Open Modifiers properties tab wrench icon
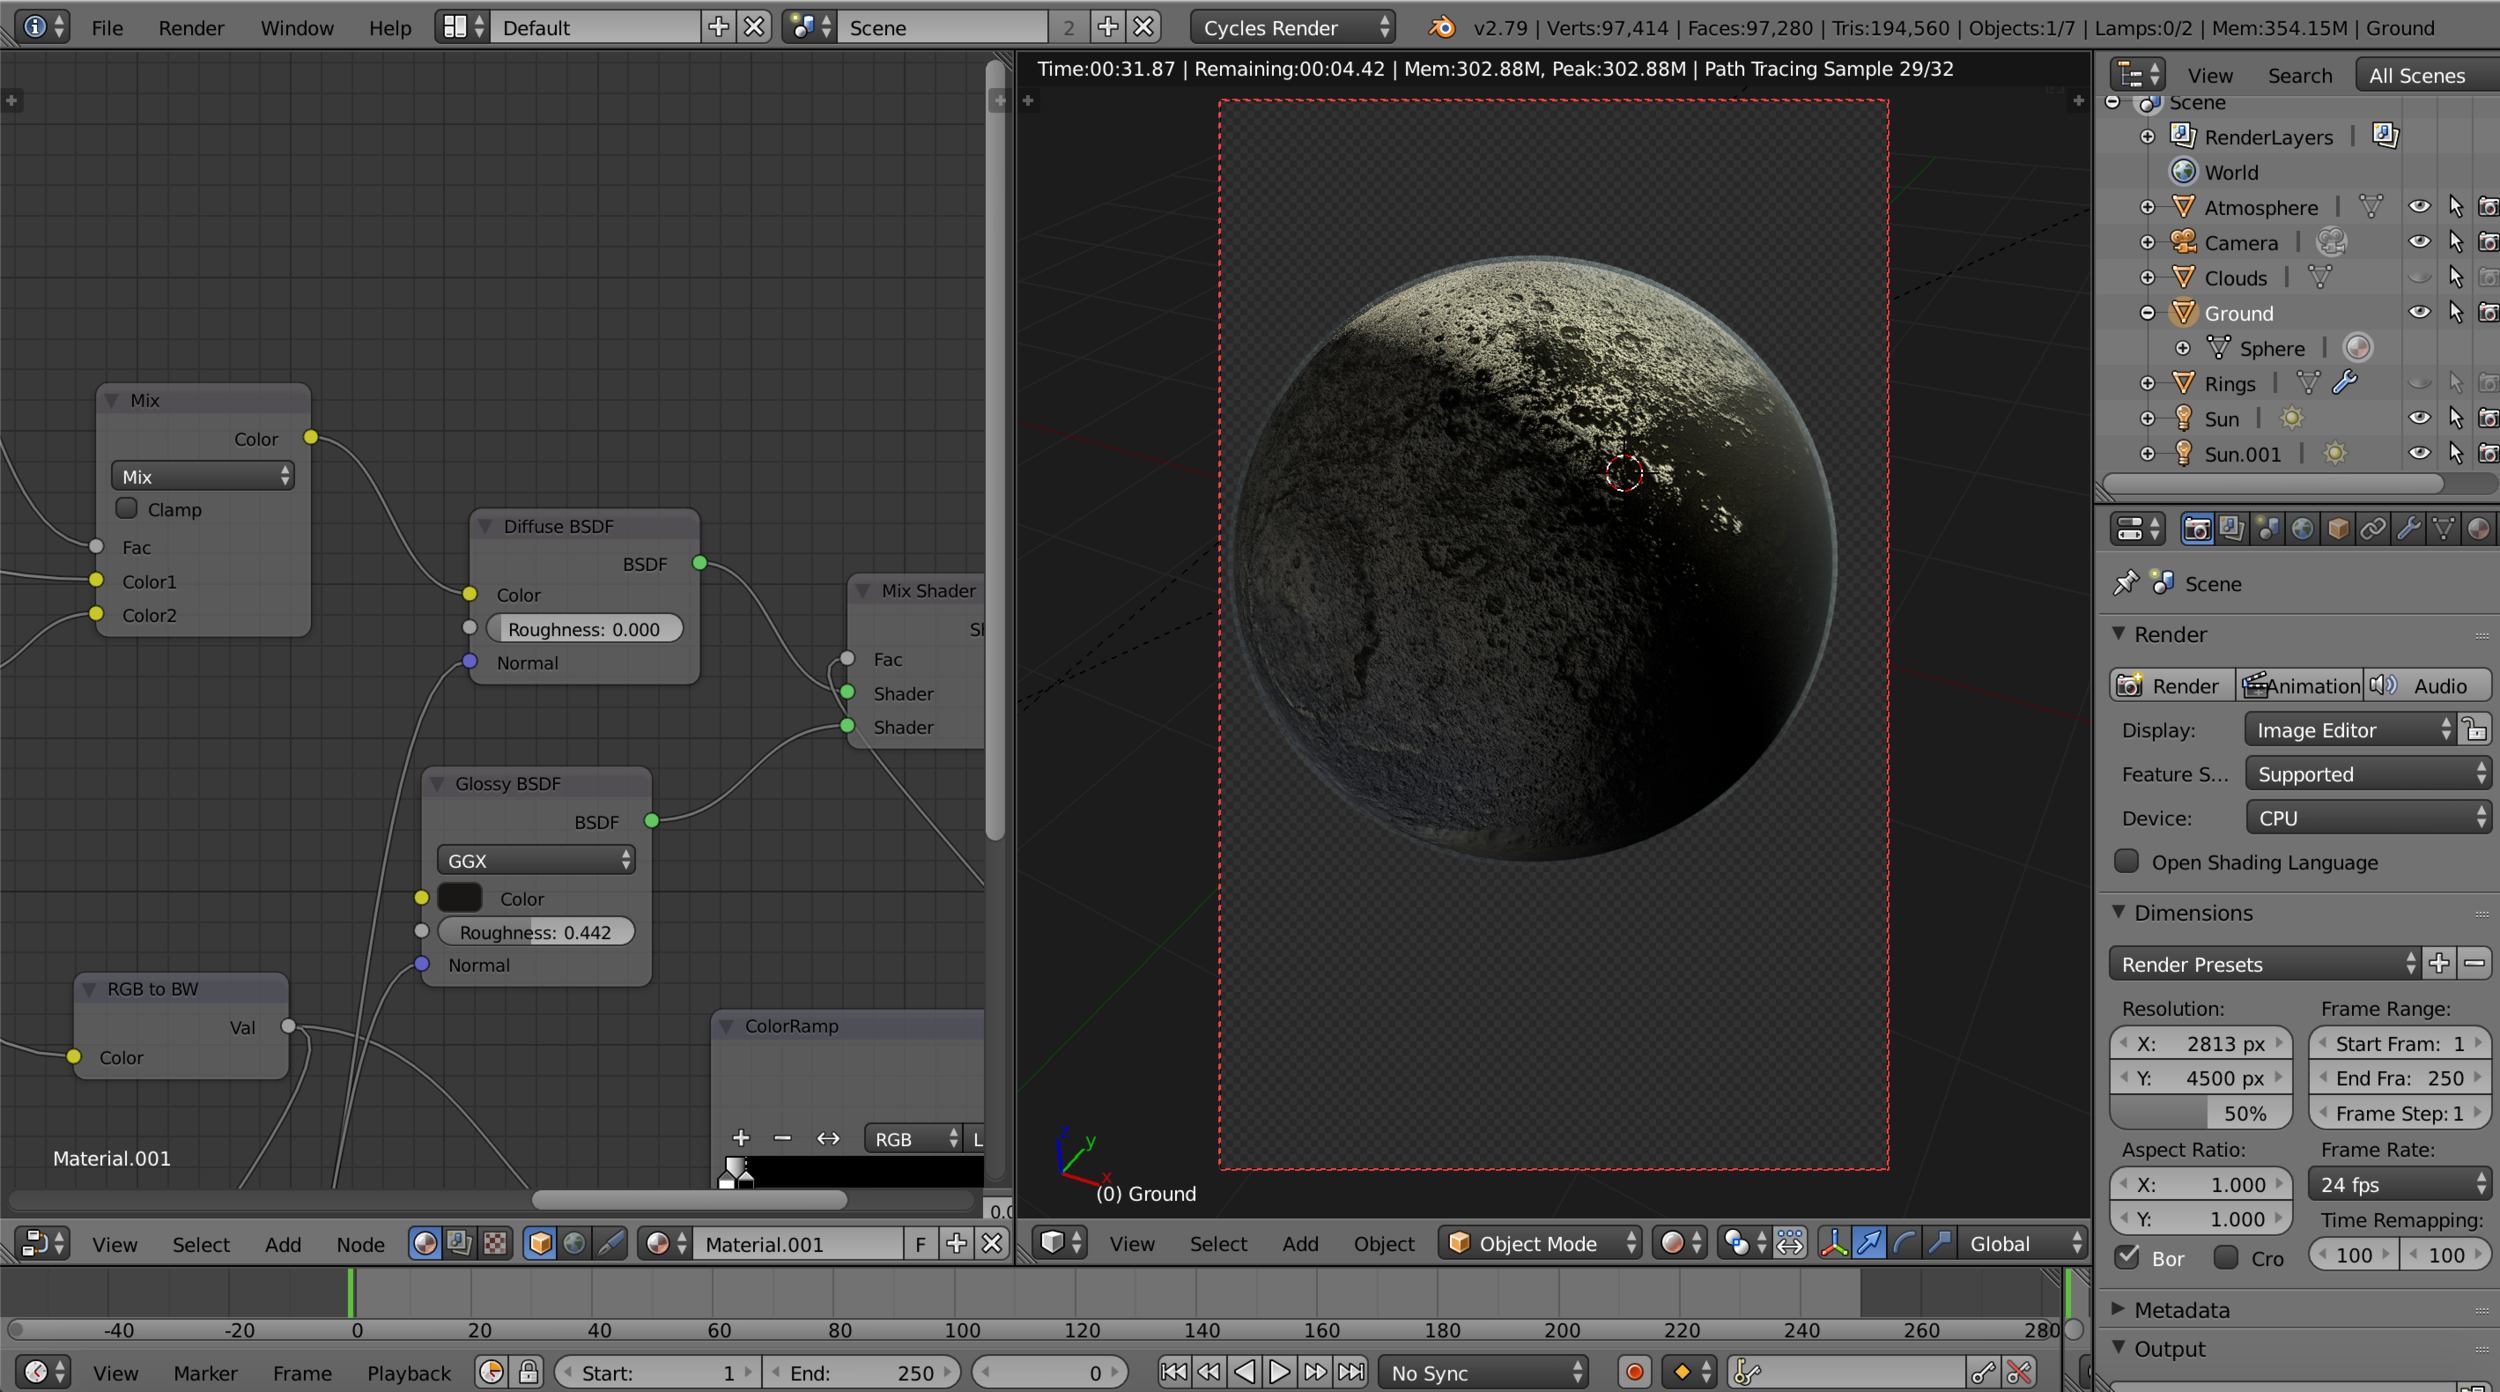Image resolution: width=2500 pixels, height=1392 pixels. 2408,528
